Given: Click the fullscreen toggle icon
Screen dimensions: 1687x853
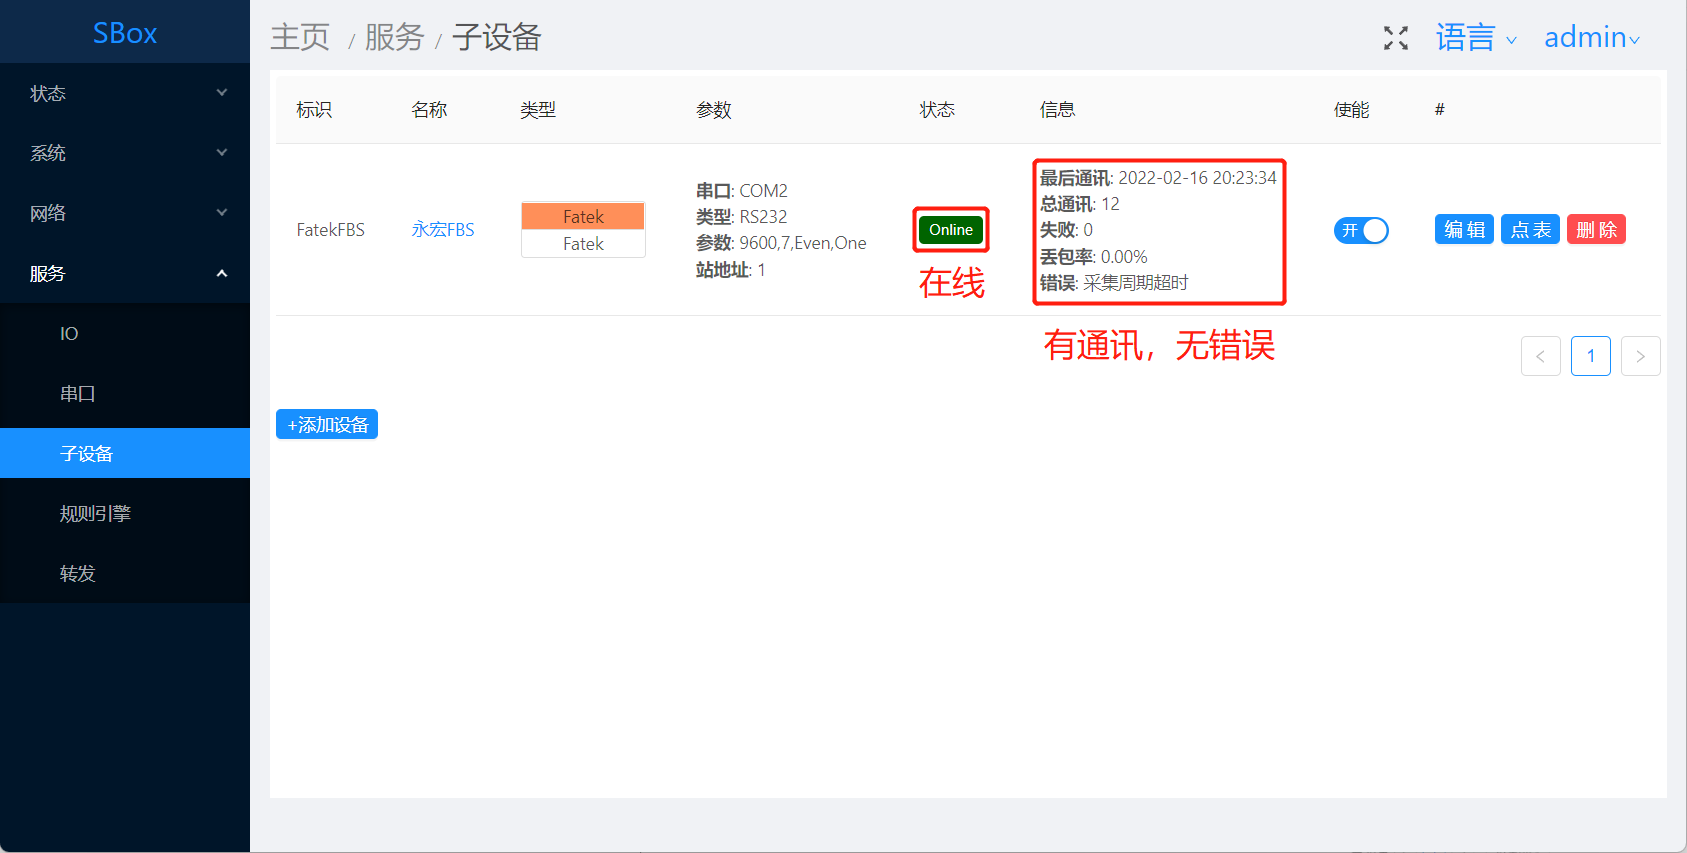Looking at the screenshot, I should pos(1396,38).
